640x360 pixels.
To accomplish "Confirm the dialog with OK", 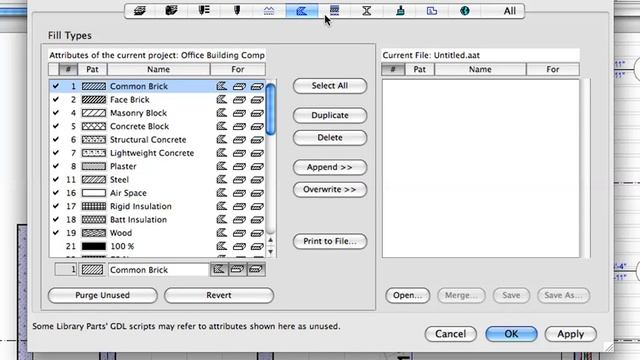I will (x=511, y=334).
